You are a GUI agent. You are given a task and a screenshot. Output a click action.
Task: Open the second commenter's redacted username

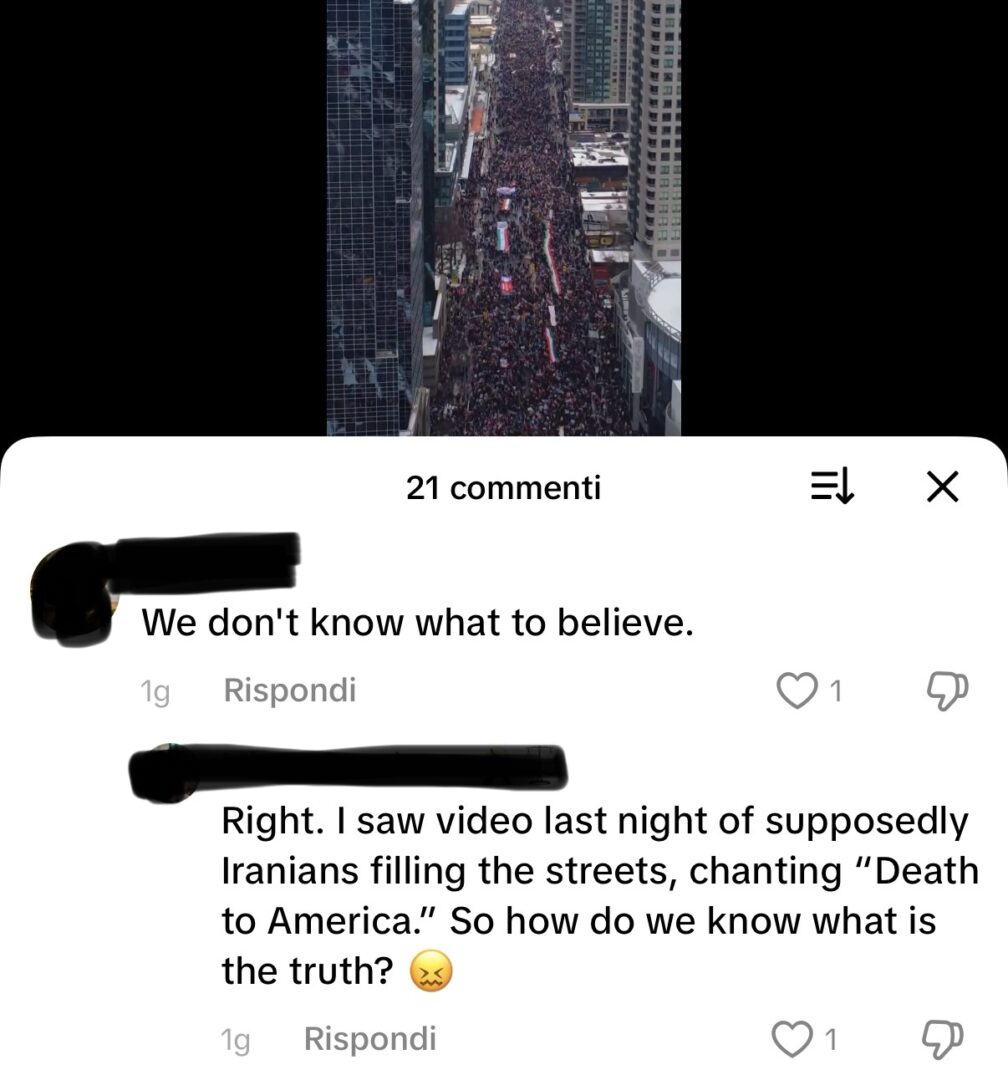[348, 771]
